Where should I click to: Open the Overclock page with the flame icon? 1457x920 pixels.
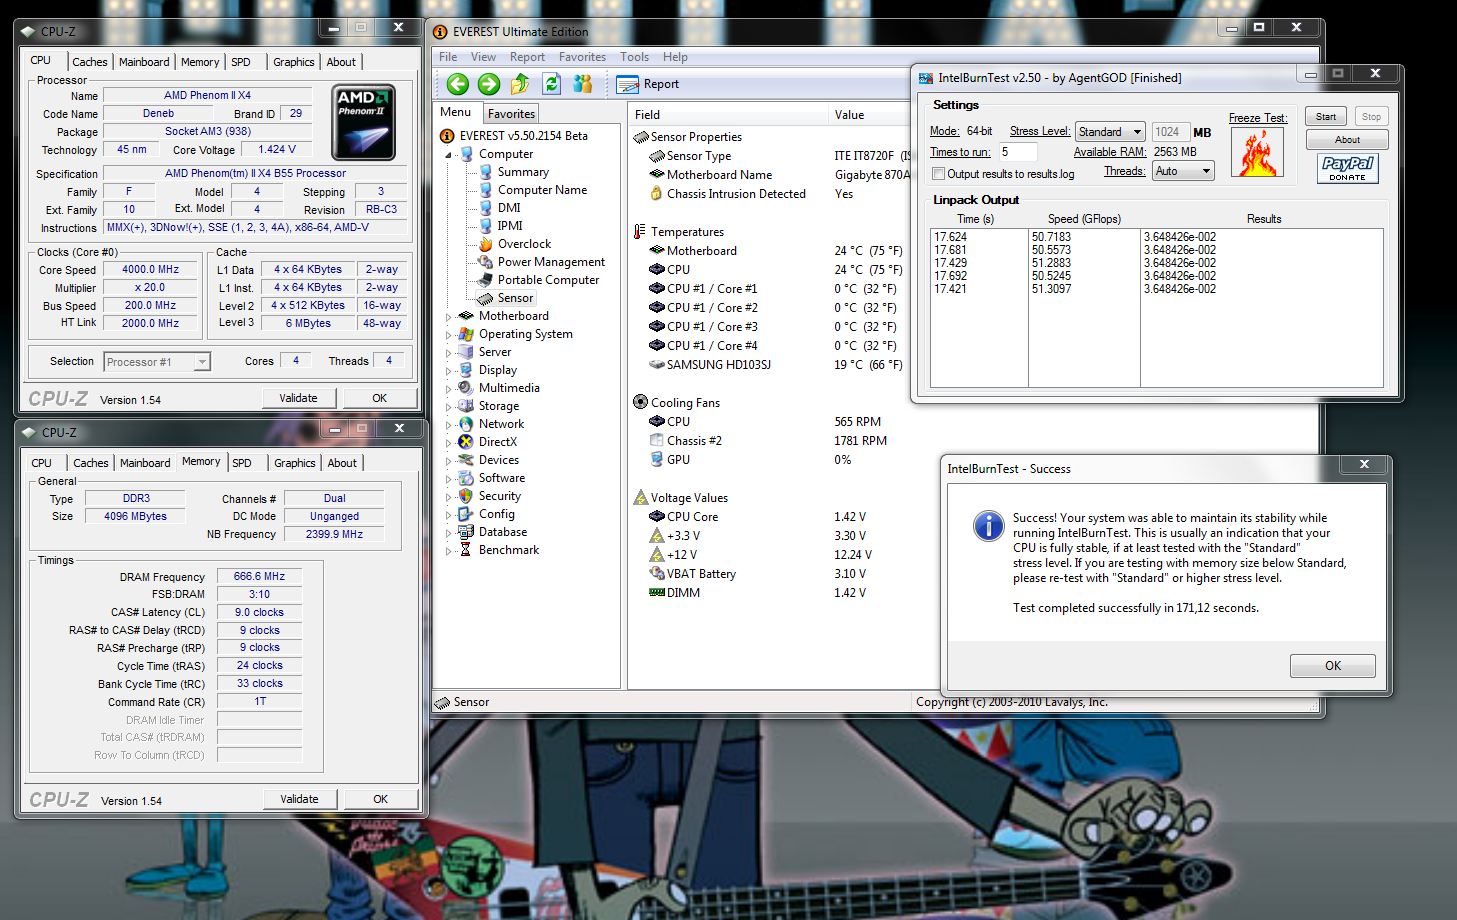click(x=486, y=244)
